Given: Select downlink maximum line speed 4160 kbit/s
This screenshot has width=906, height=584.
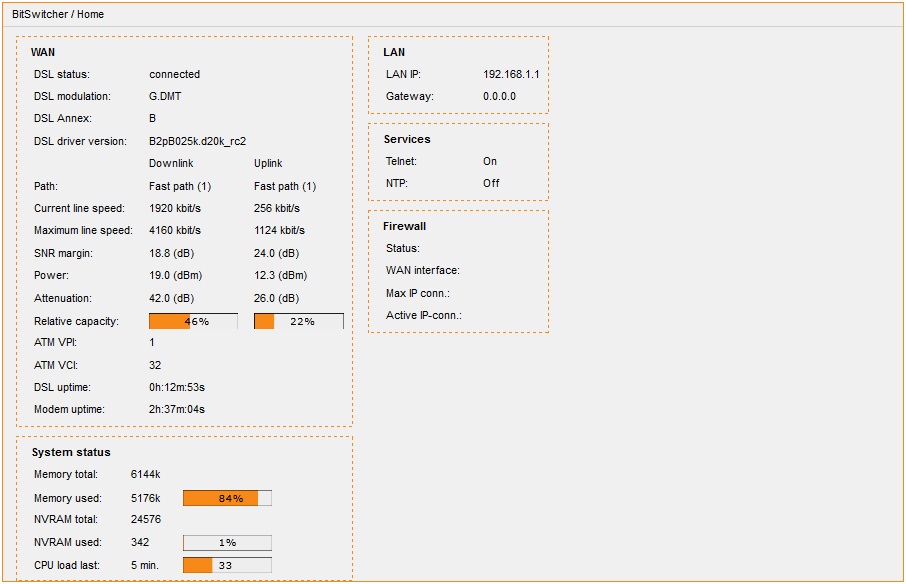Looking at the screenshot, I should 175,230.
